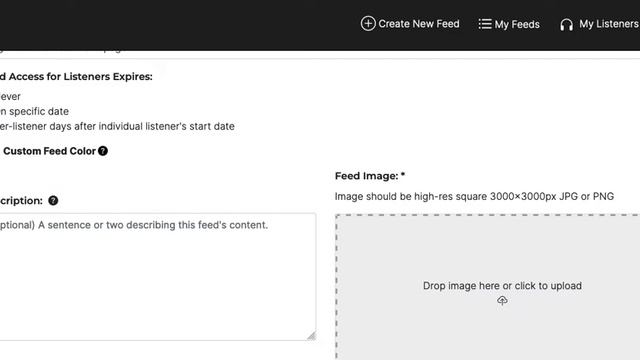Click the headphones icon for My Listeners
Viewport: 640px width, 360px height.
point(567,24)
